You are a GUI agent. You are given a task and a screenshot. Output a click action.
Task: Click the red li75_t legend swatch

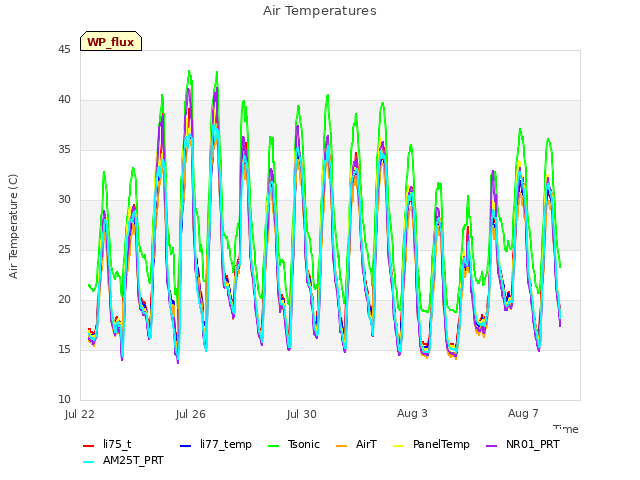point(89,446)
